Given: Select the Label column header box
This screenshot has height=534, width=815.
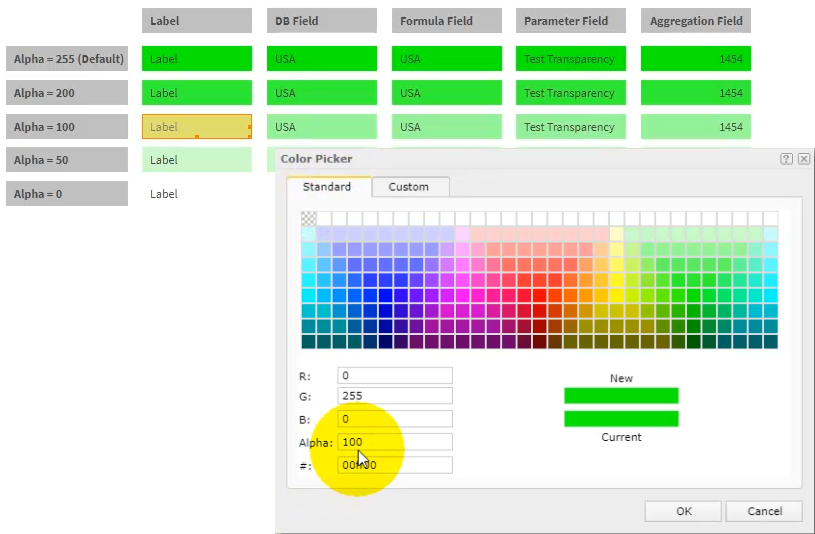Looking at the screenshot, I should 197,21.
